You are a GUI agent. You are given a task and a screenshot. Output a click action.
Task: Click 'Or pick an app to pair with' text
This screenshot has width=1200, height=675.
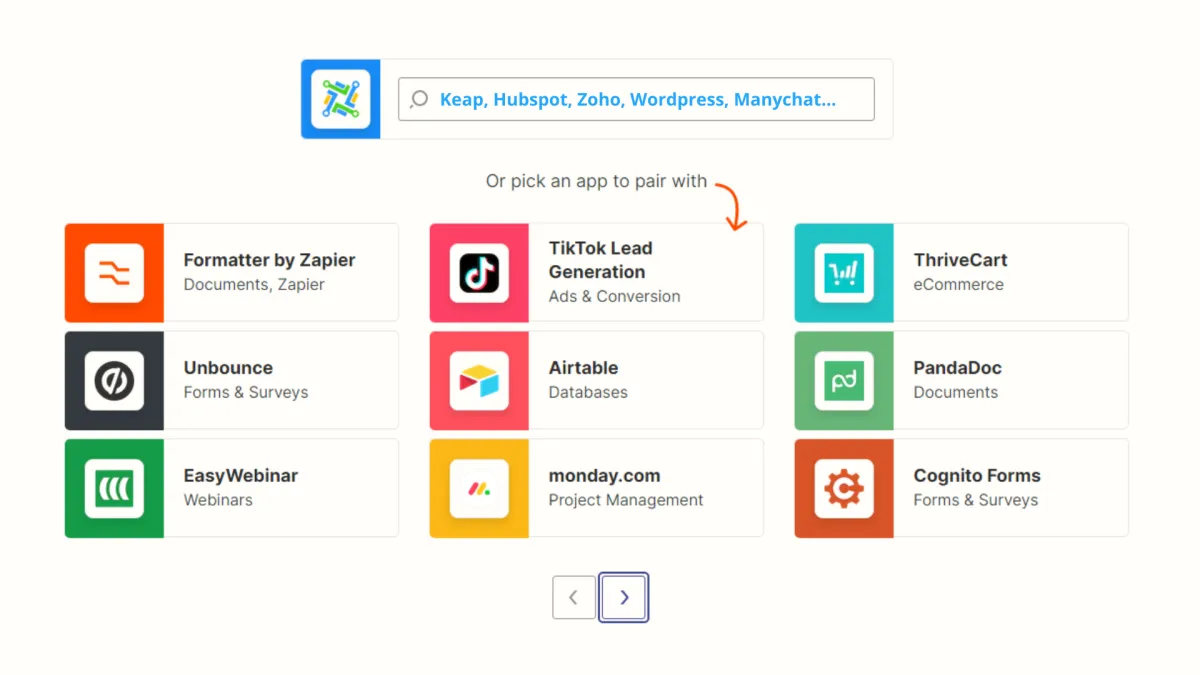[596, 182]
